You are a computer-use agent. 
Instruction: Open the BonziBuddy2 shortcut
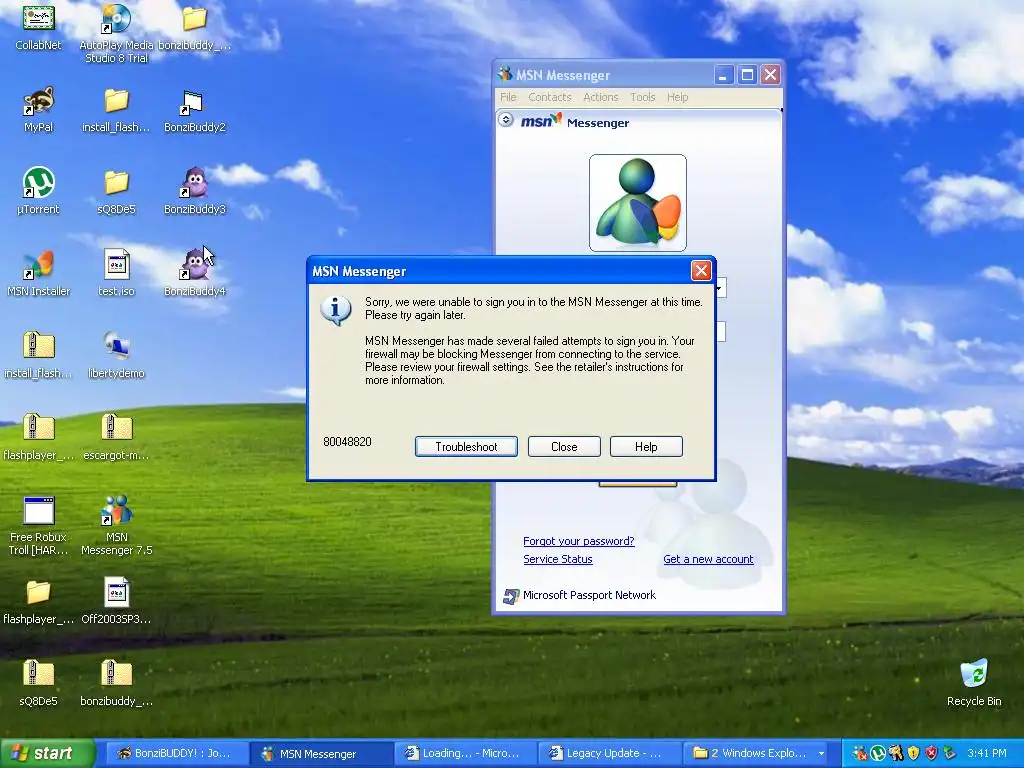194,110
